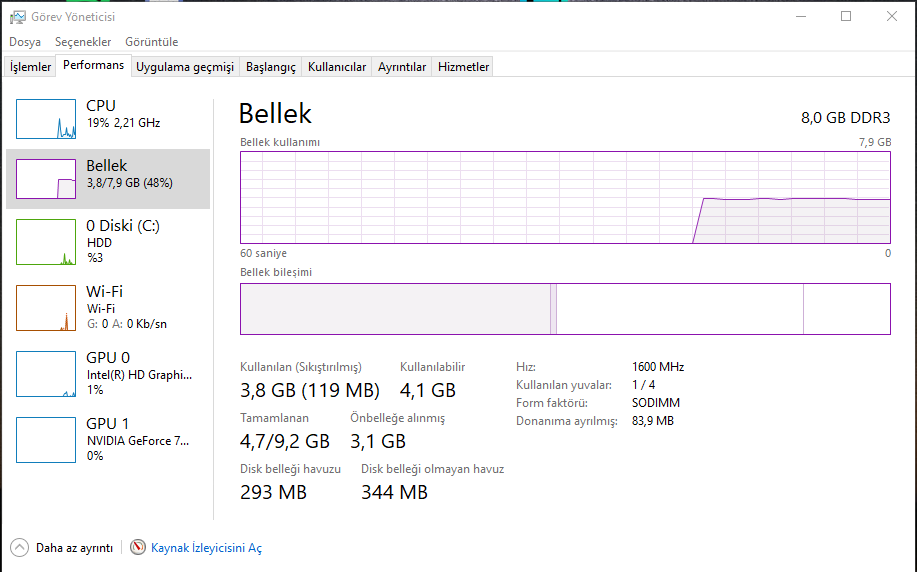Open the Görüntüle menu

[152, 42]
